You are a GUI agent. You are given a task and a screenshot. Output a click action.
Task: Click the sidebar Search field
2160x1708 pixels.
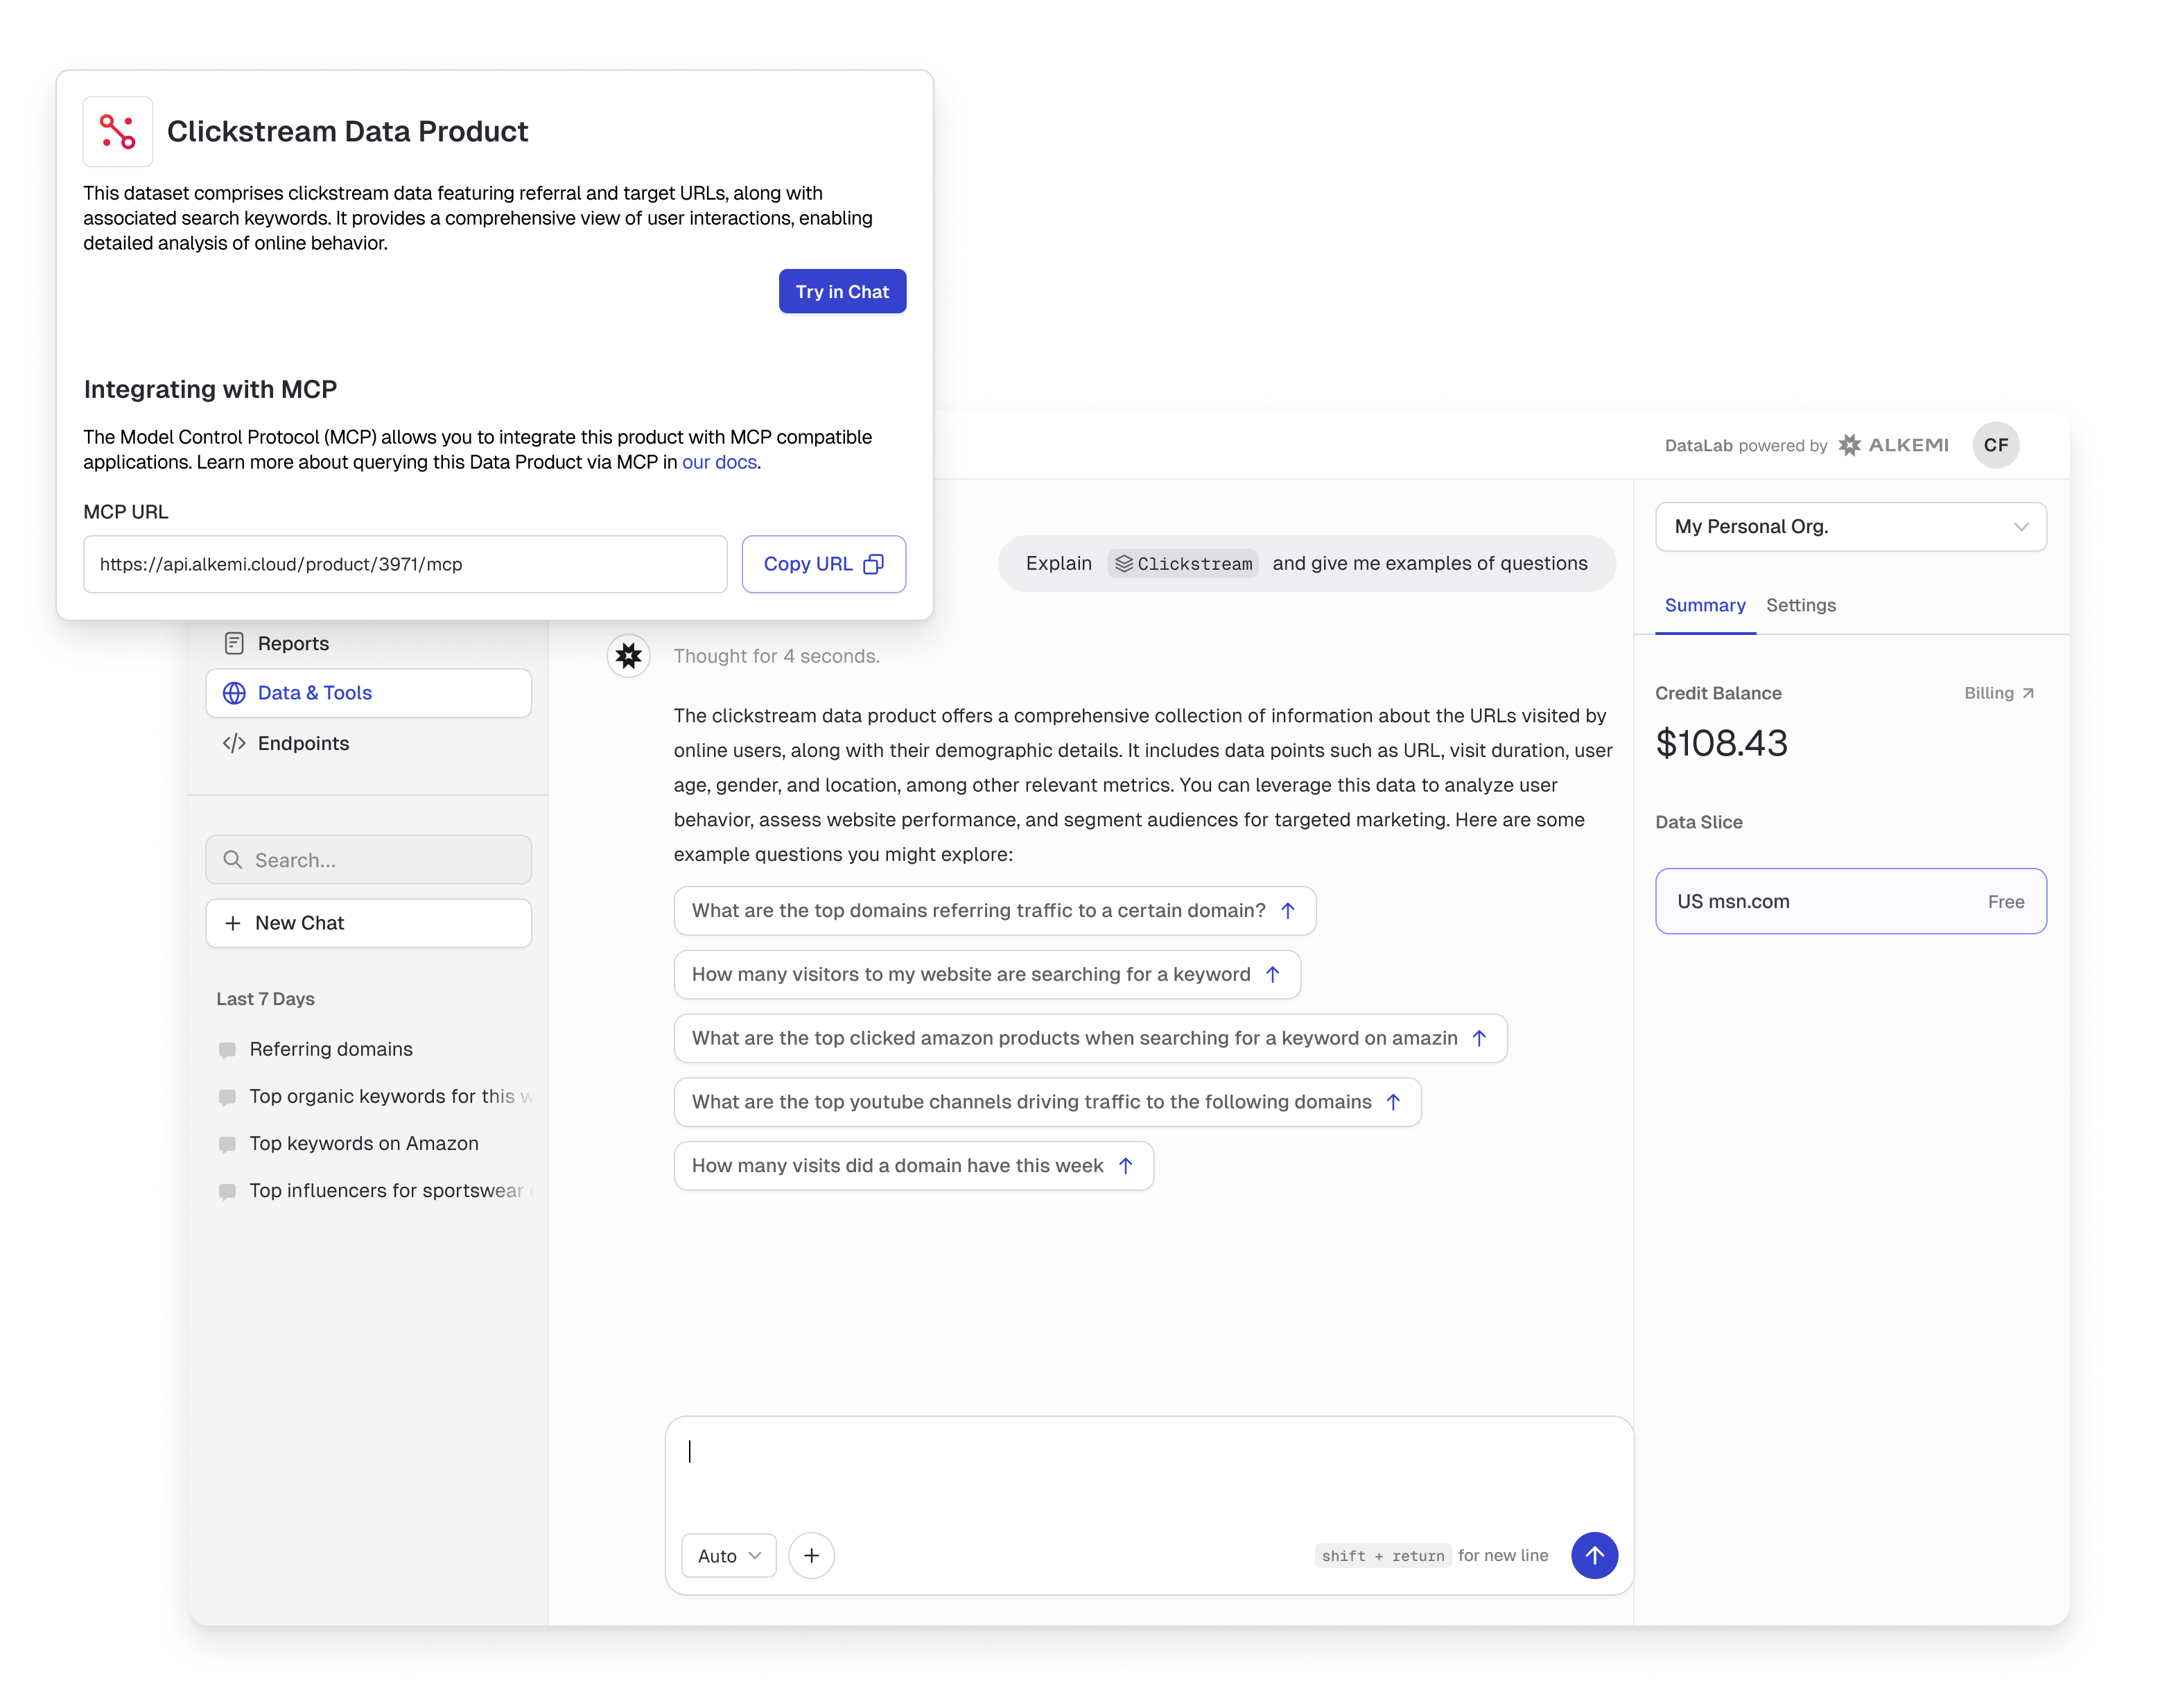tap(368, 860)
